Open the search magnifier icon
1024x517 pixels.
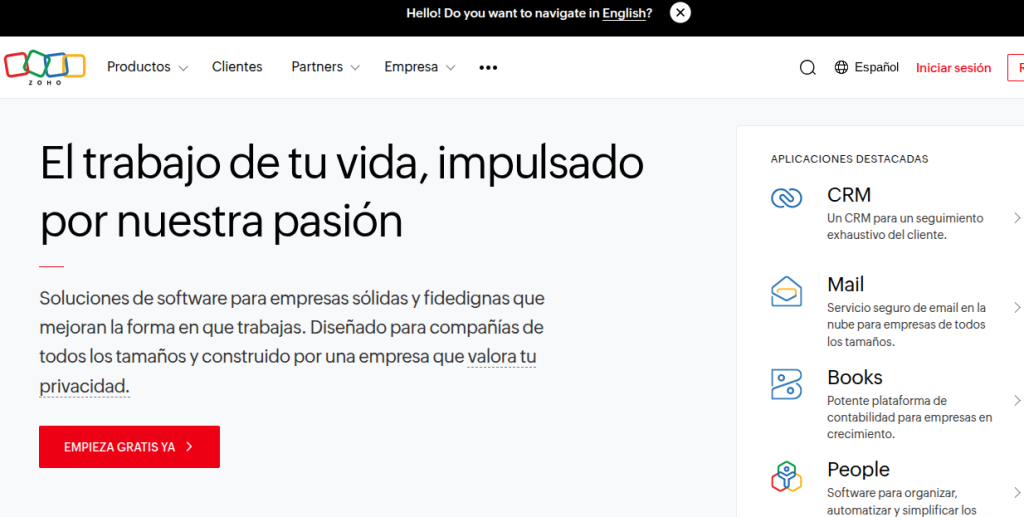(x=807, y=68)
